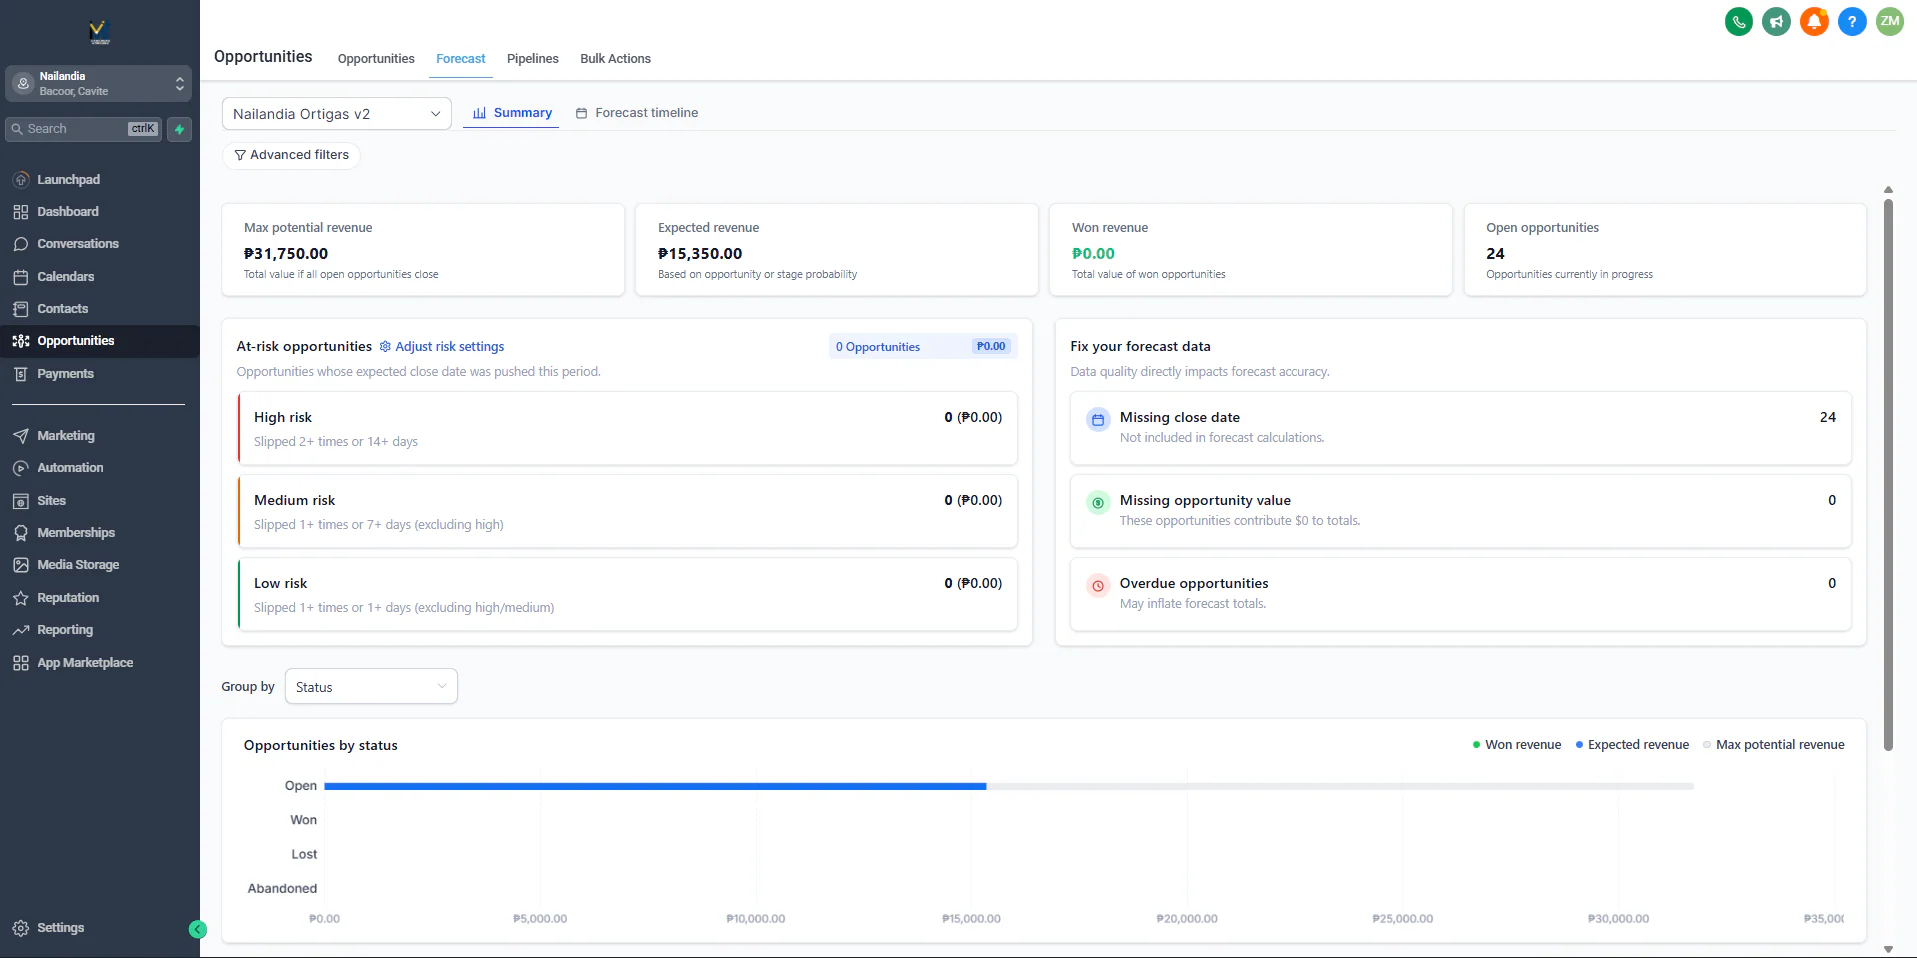Open Advanced filters
The height and width of the screenshot is (958, 1917).
tap(291, 155)
